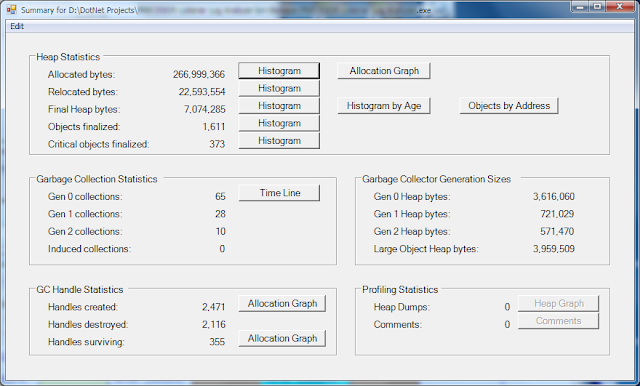The width and height of the screenshot is (640, 386).
Task: Click the Histogram by Age button
Action: tap(384, 106)
